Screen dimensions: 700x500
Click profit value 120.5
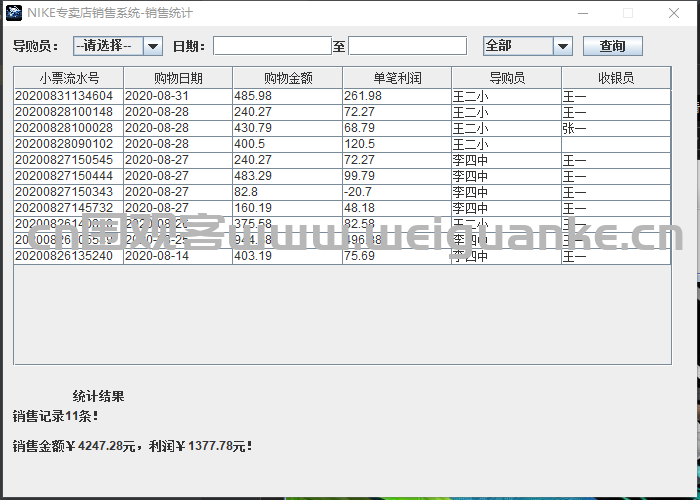pos(397,145)
